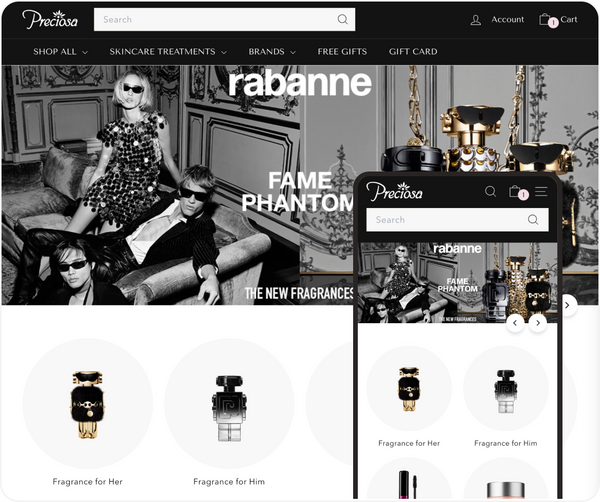Click the magnifier icon in desktop search bar

point(343,19)
